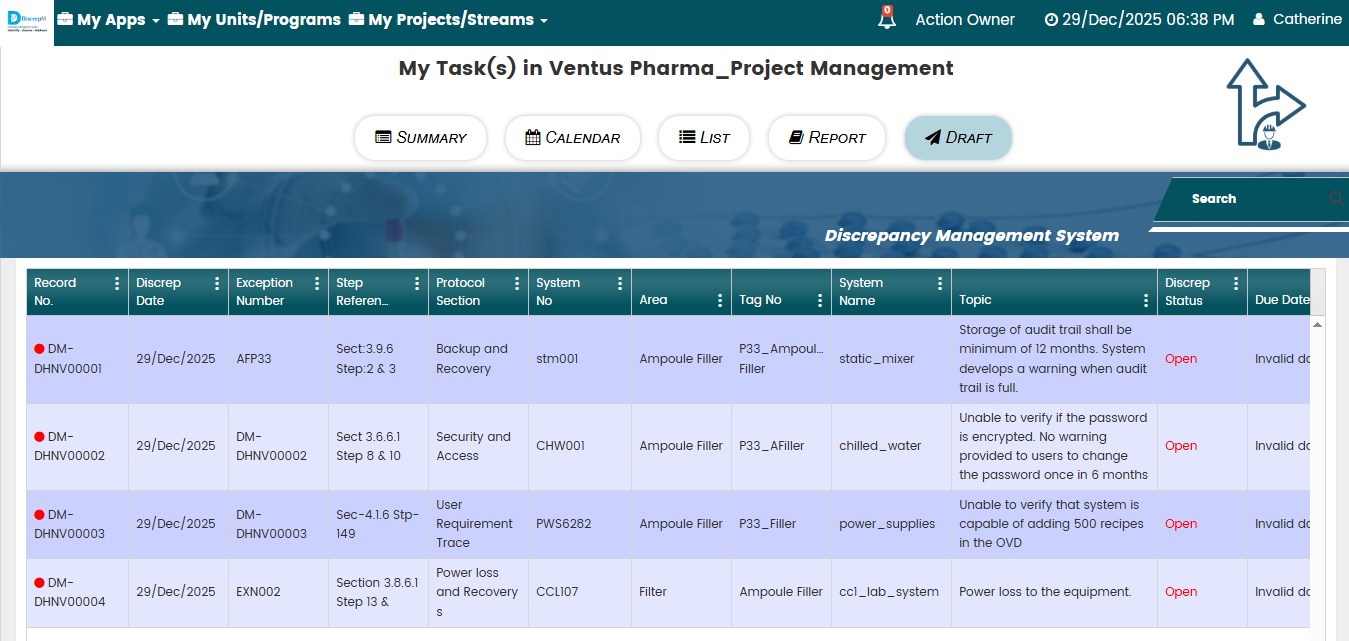The width and height of the screenshot is (1349, 641).
Task: Click the search magnifier icon
Action: tap(1336, 199)
